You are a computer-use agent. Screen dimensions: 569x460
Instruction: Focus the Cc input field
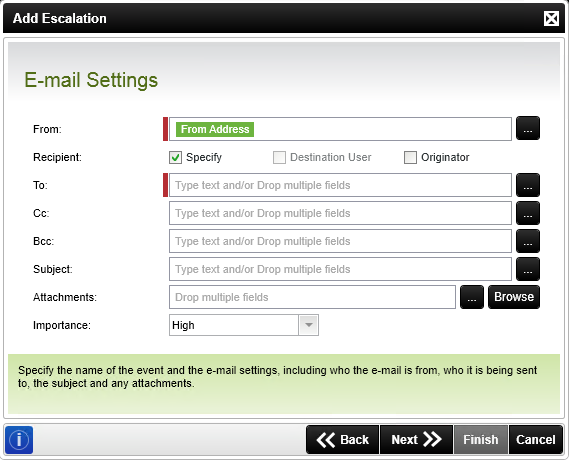click(x=340, y=213)
